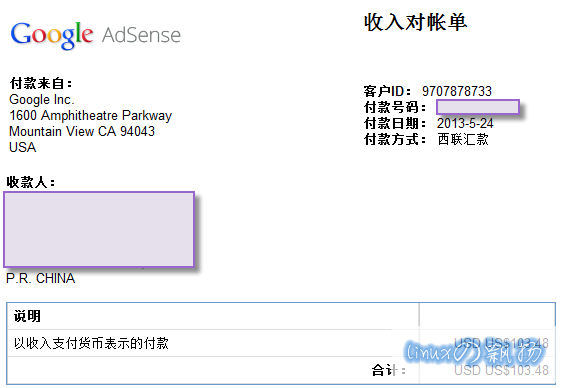This screenshot has height=388, width=565.
Task: Click the AdSense wordmark
Action: (141, 35)
